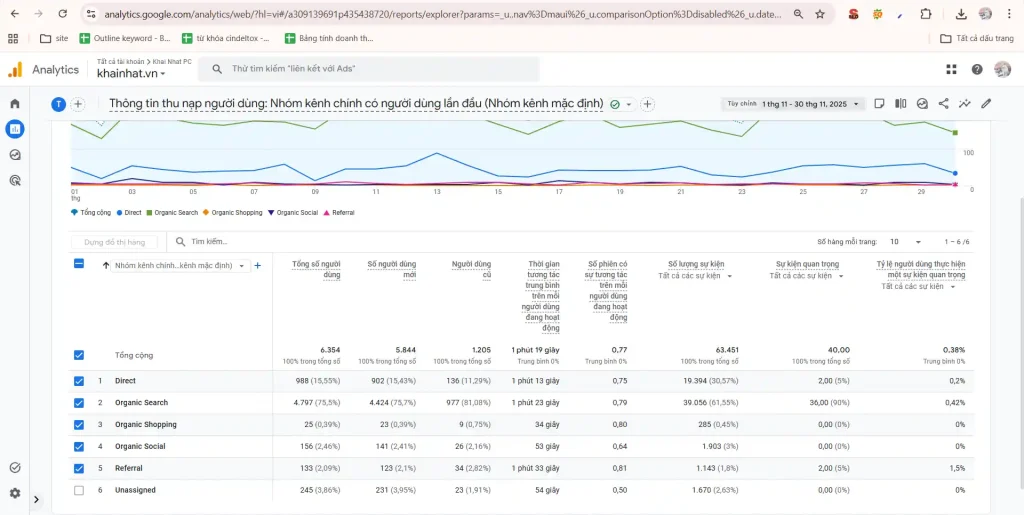The width and height of the screenshot is (1024, 515).
Task: Sort by Thời gian tương tác trung bình column
Action: 540,296
